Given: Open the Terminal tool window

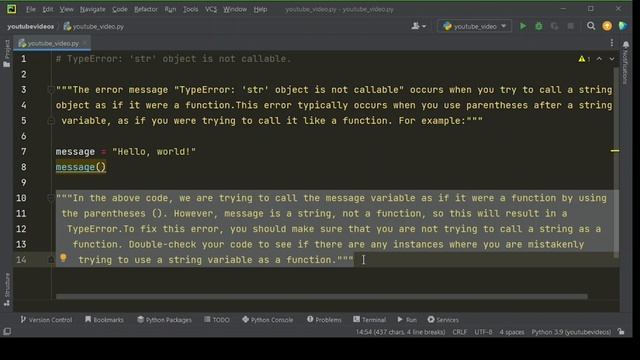Looking at the screenshot, I should (369, 320).
